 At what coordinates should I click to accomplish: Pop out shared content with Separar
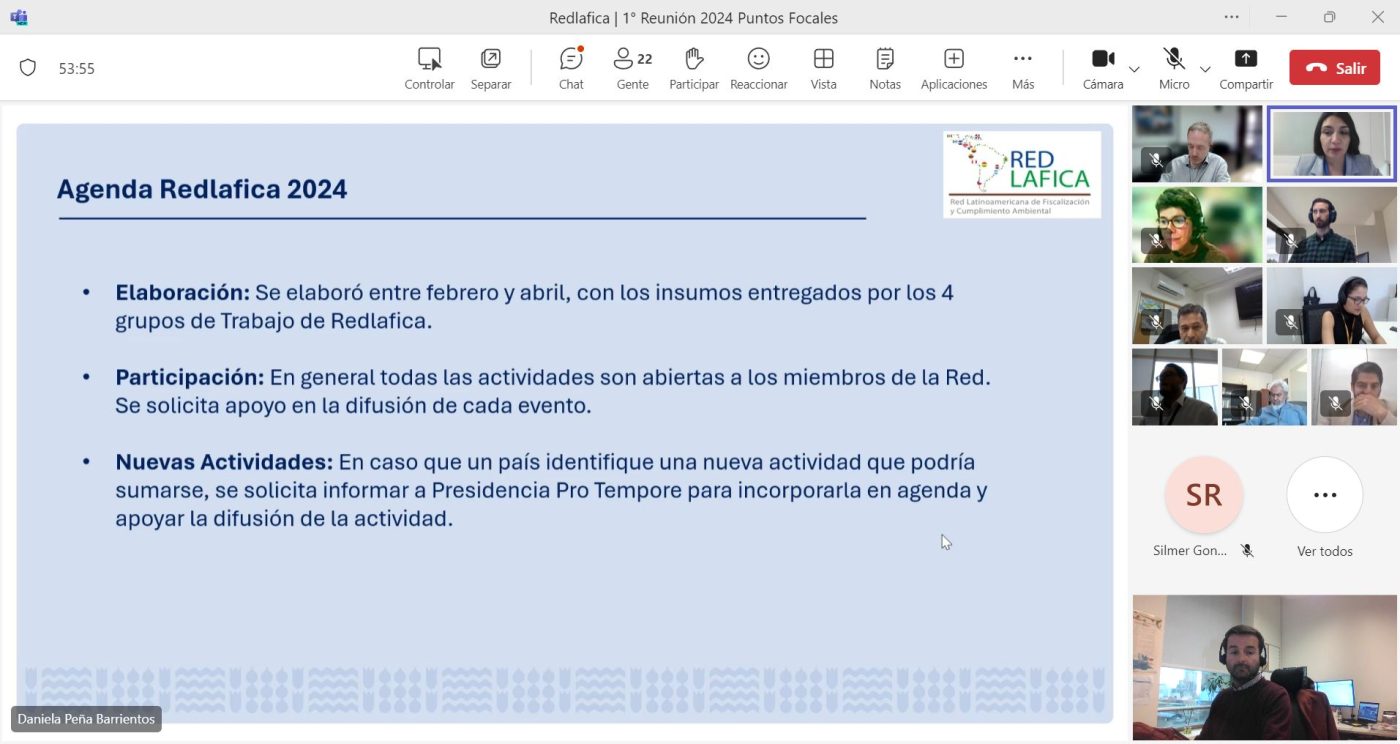pyautogui.click(x=491, y=68)
